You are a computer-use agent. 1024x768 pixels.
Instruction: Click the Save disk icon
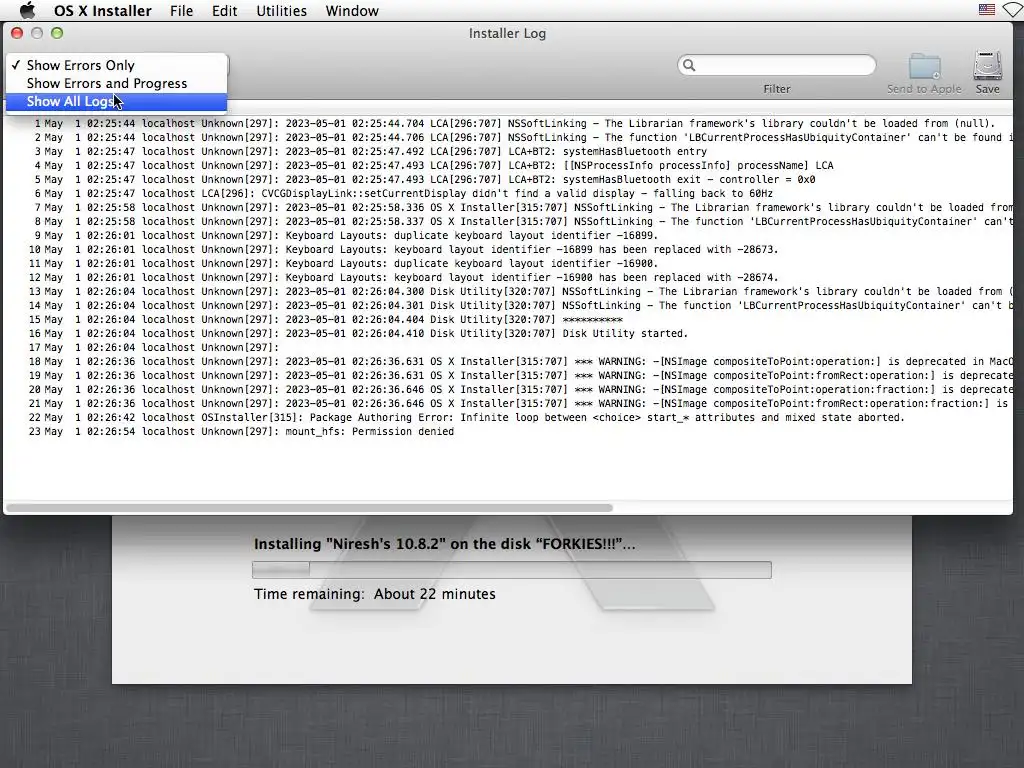[x=987, y=67]
